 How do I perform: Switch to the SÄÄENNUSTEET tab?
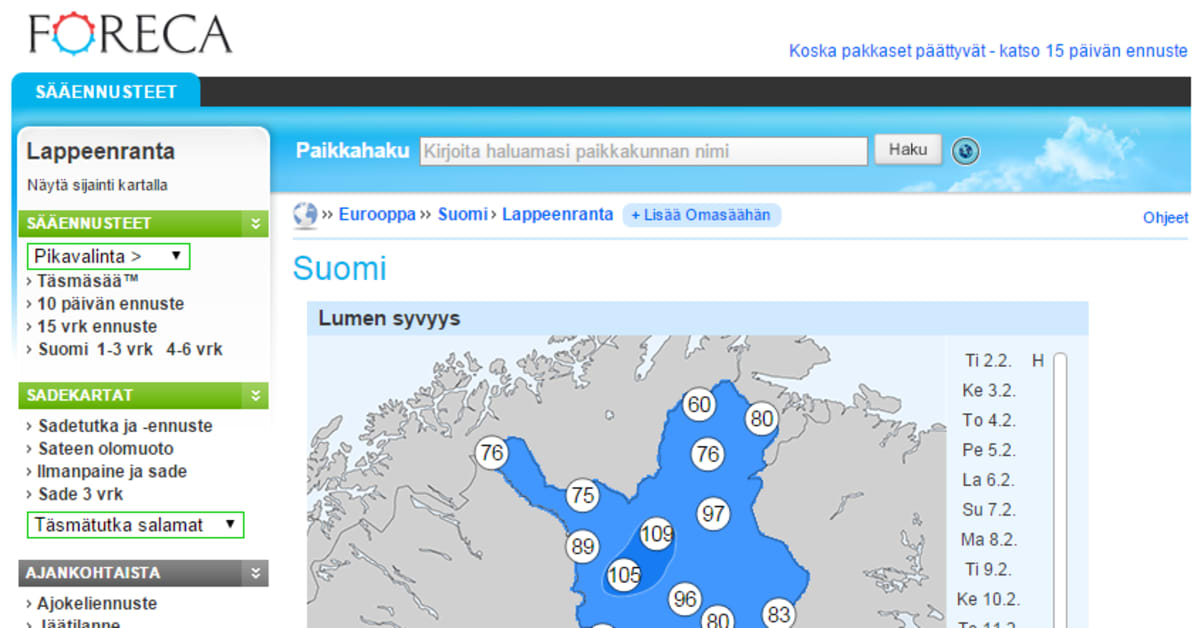105,90
